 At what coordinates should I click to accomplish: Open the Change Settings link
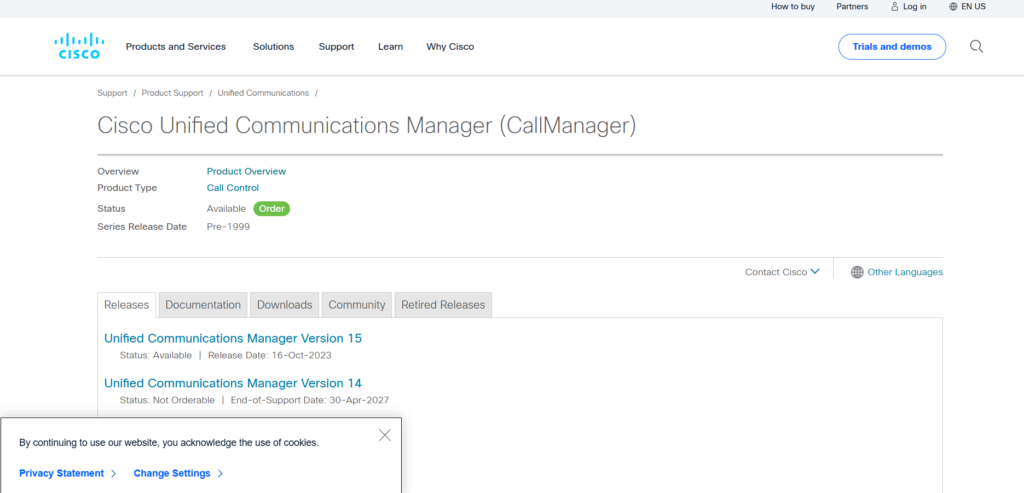pyautogui.click(x=172, y=473)
